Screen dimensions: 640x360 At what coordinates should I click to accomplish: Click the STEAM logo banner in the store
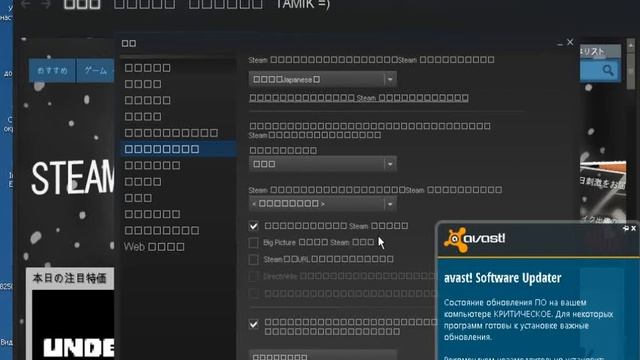pos(73,178)
